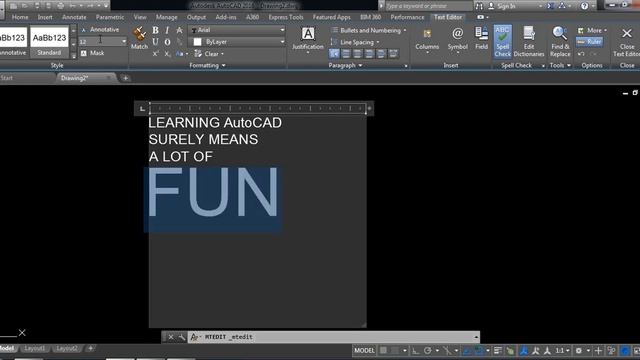Toggle overline formatting
640x360 pixels.
167,42
